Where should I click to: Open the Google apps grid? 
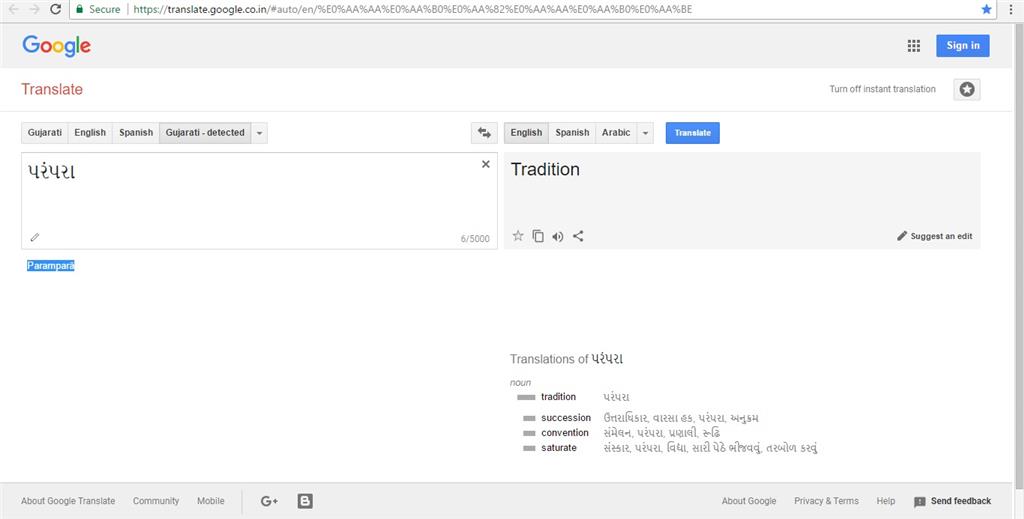click(x=914, y=46)
